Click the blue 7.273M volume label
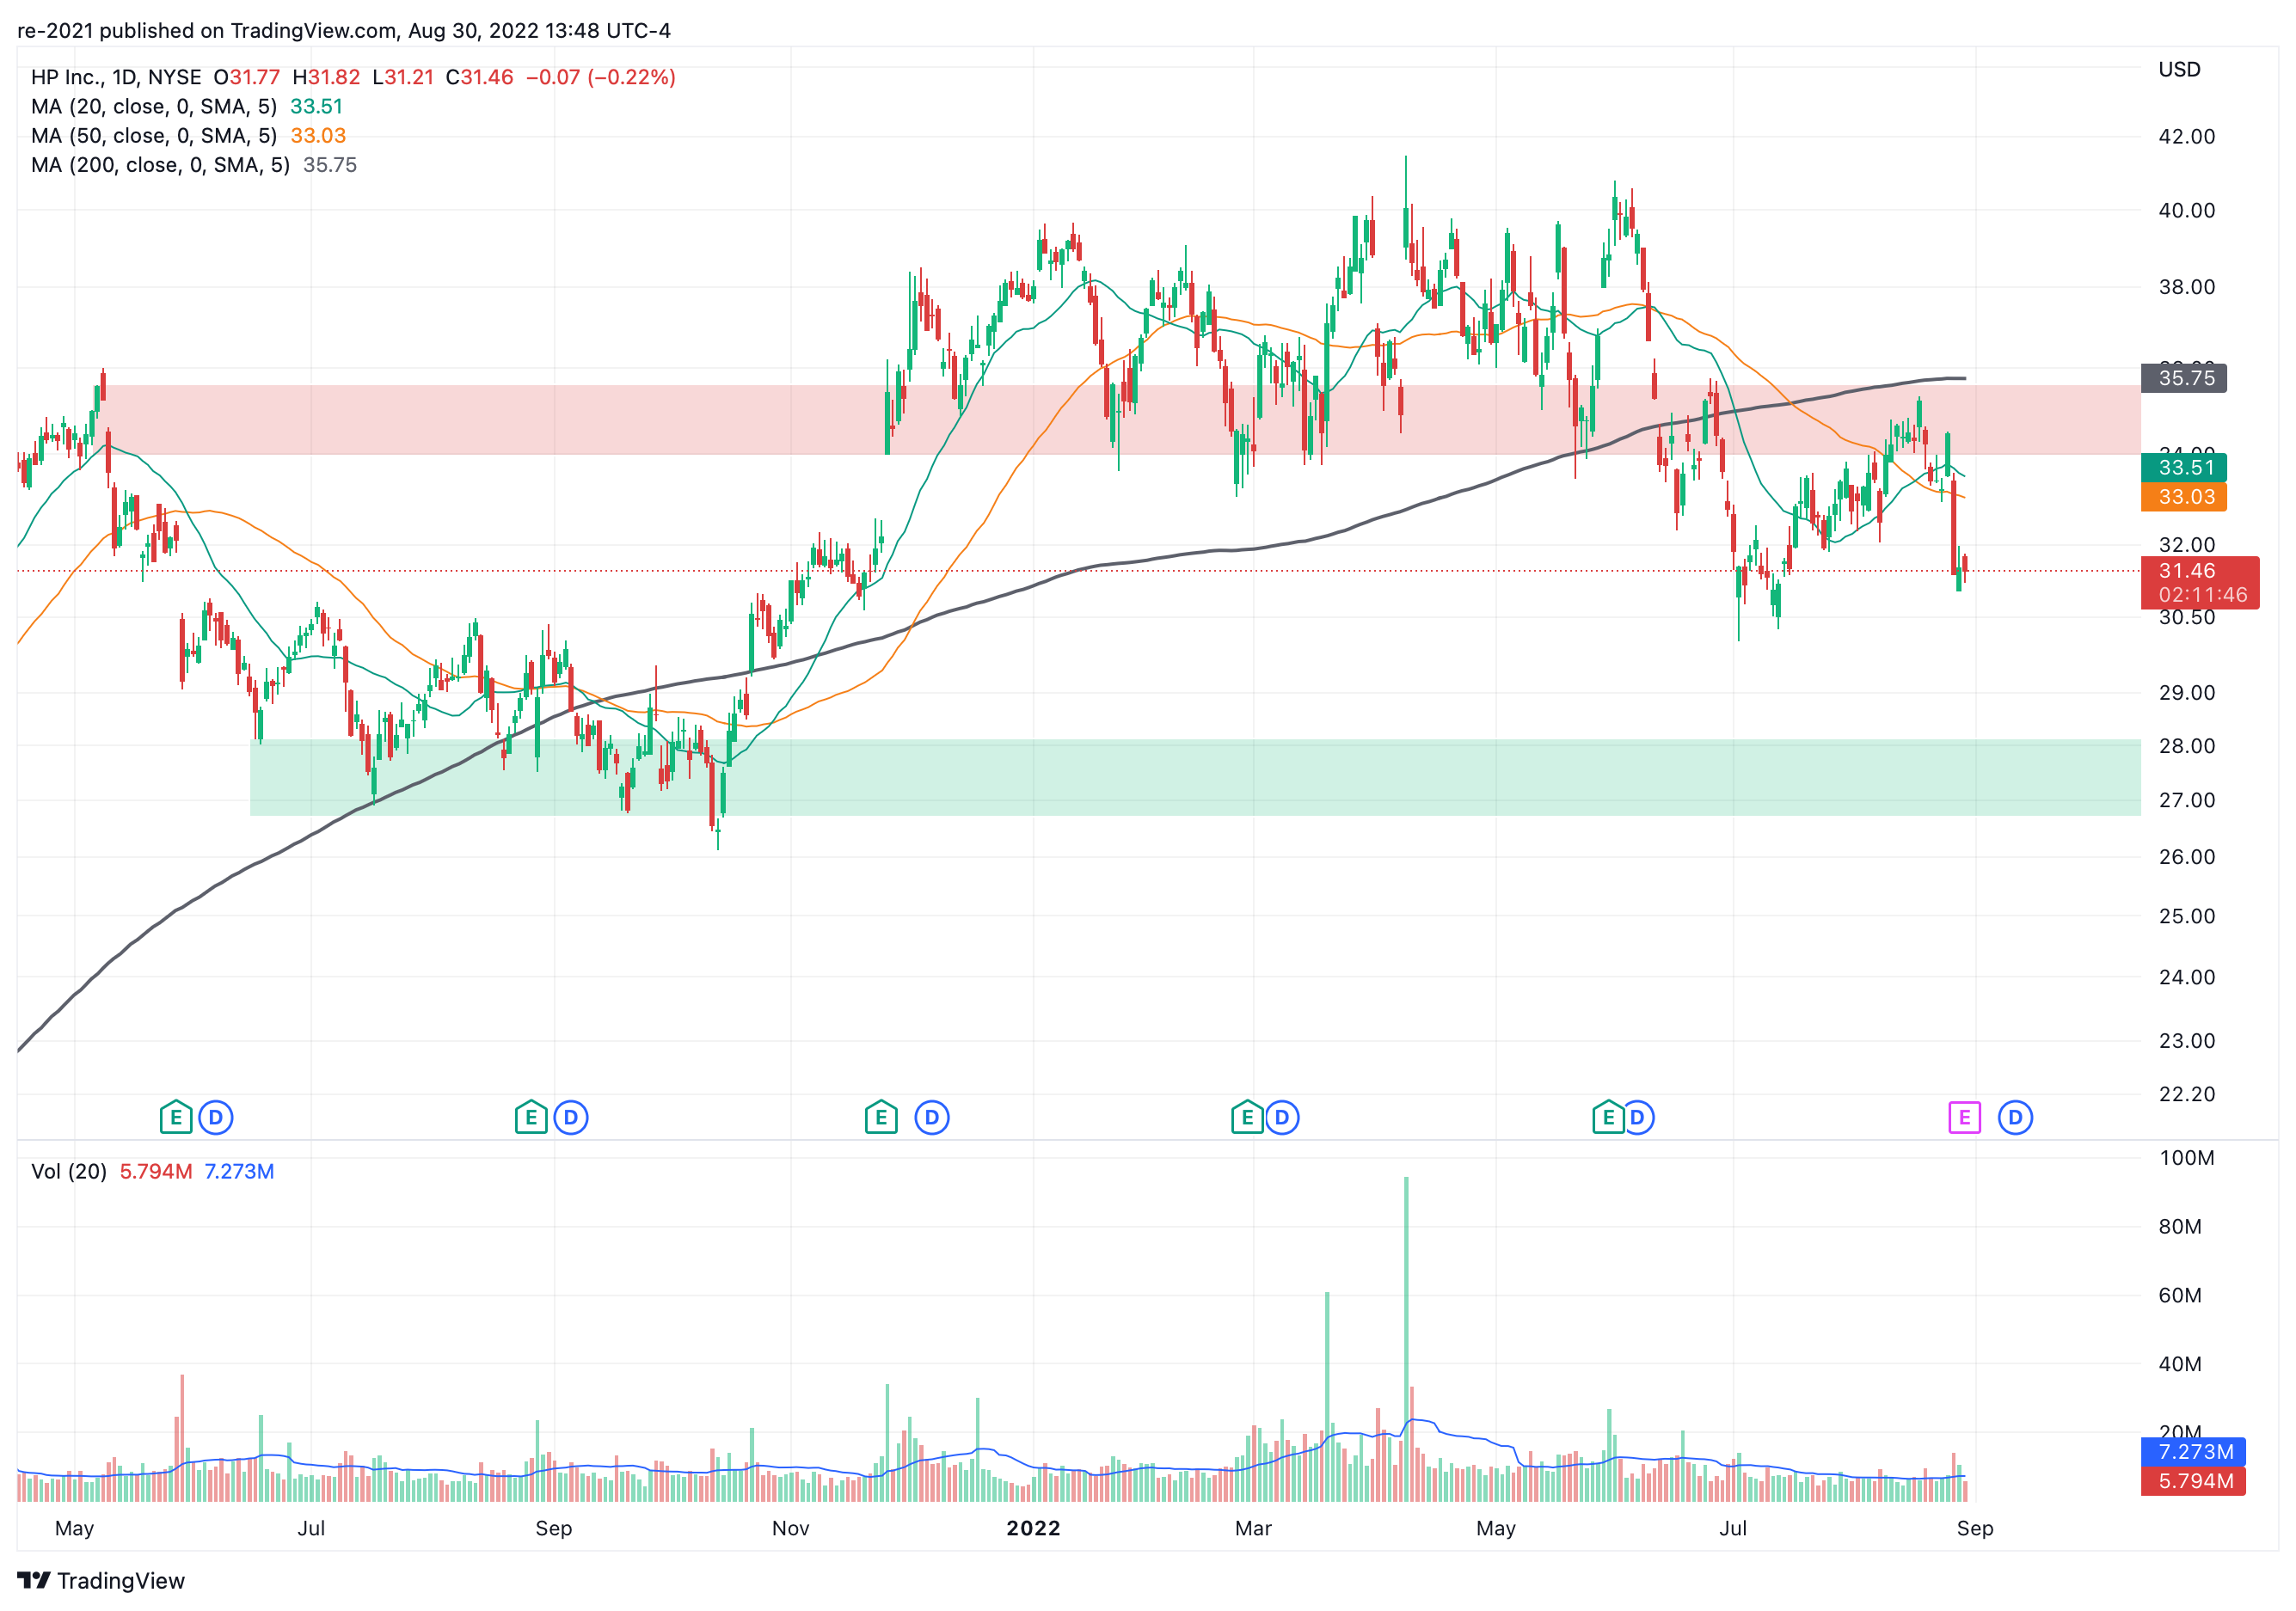This screenshot has width=2296, height=1611. click(x=2194, y=1451)
